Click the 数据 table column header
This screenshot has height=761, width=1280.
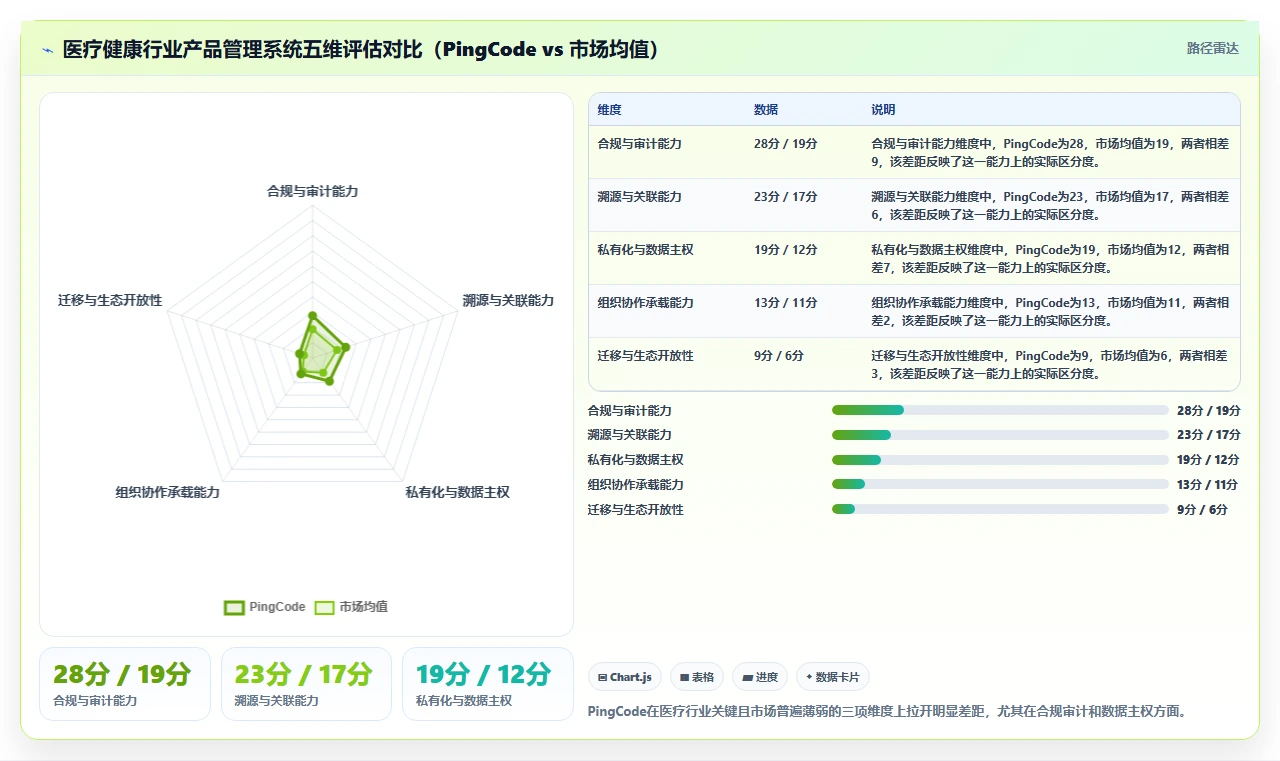766,110
